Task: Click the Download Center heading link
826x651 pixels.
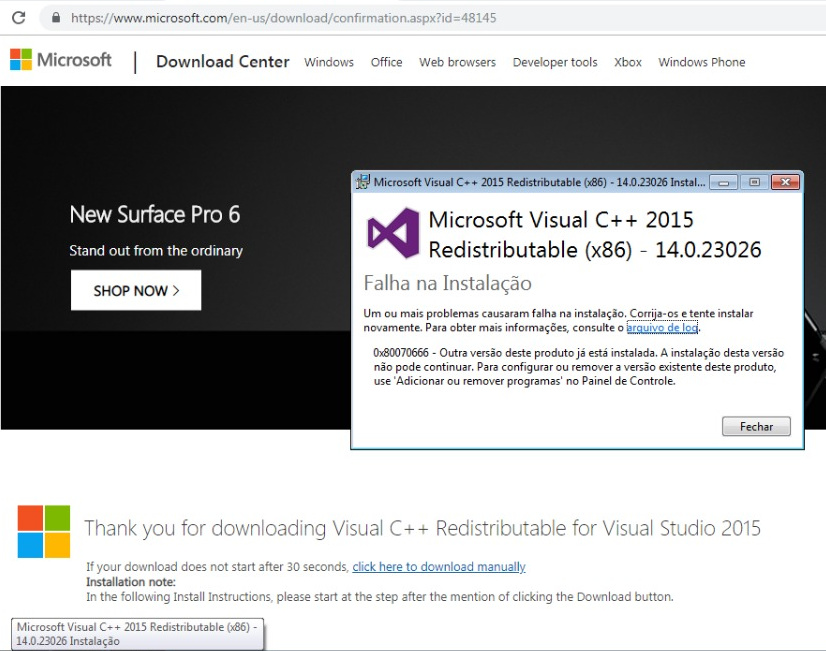Action: [222, 62]
